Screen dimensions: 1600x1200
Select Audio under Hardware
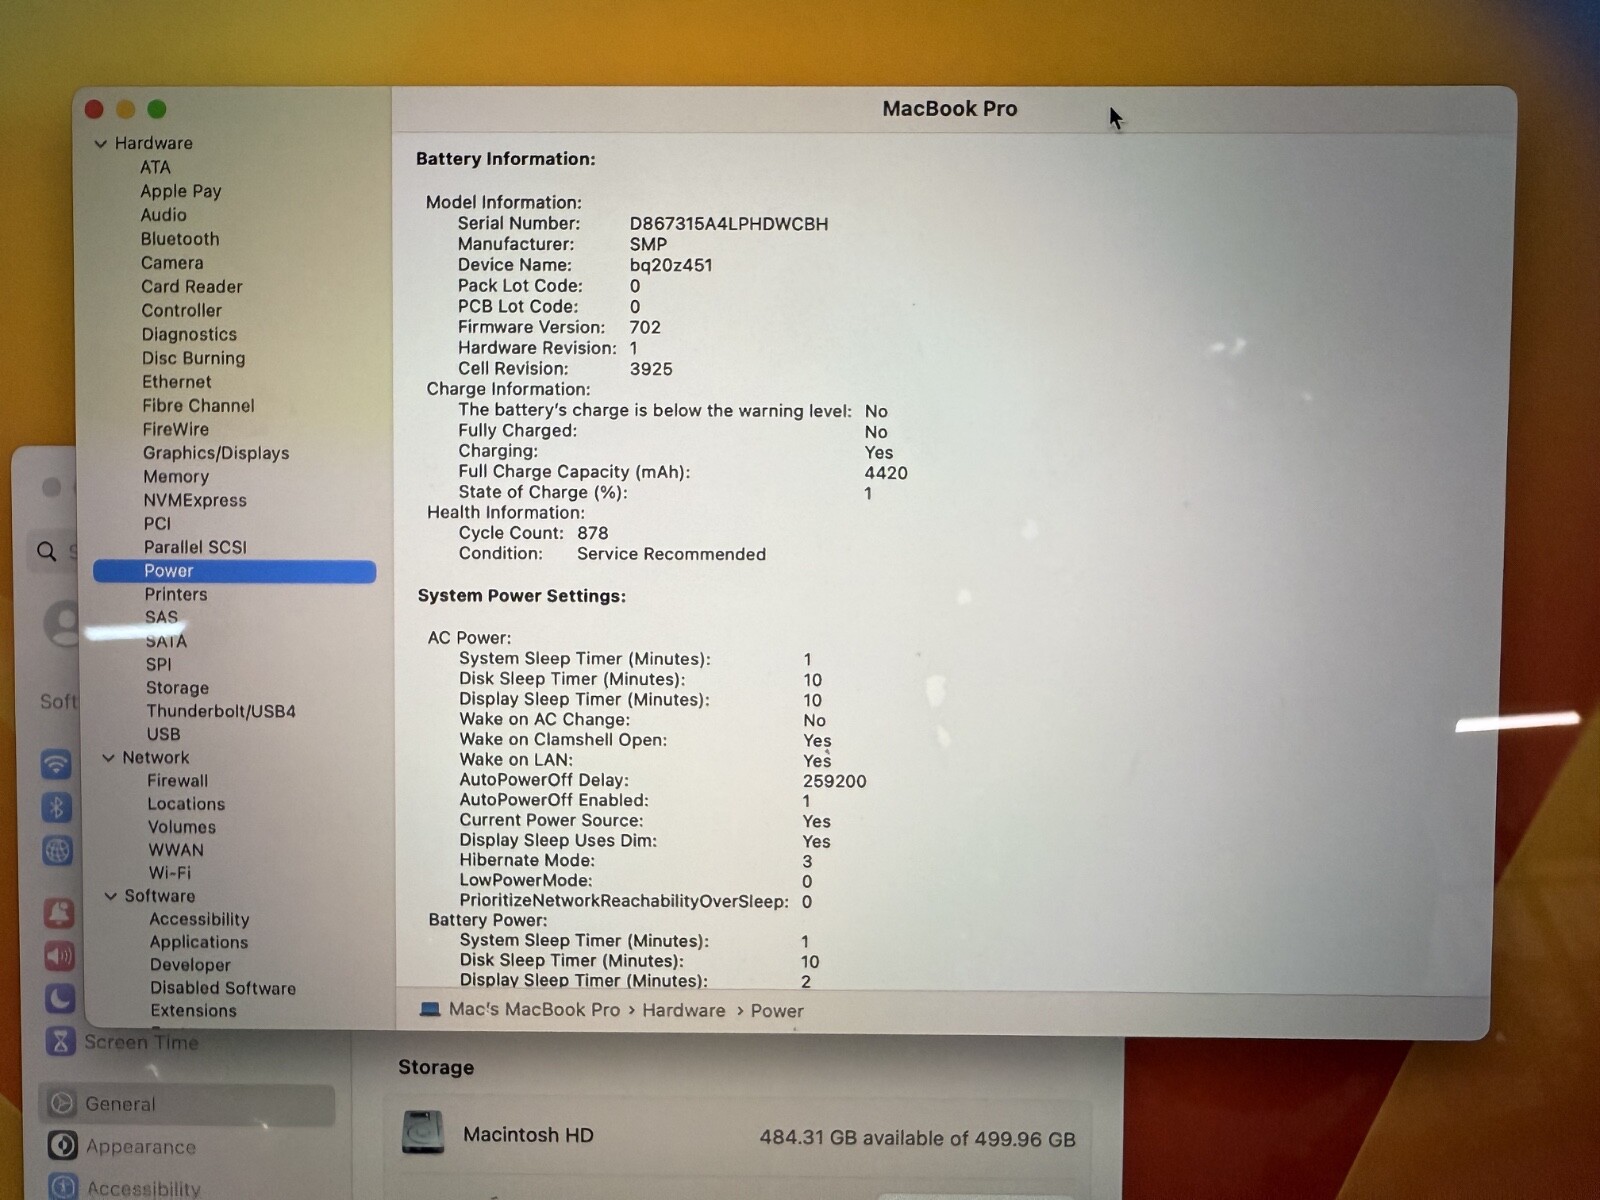[163, 215]
